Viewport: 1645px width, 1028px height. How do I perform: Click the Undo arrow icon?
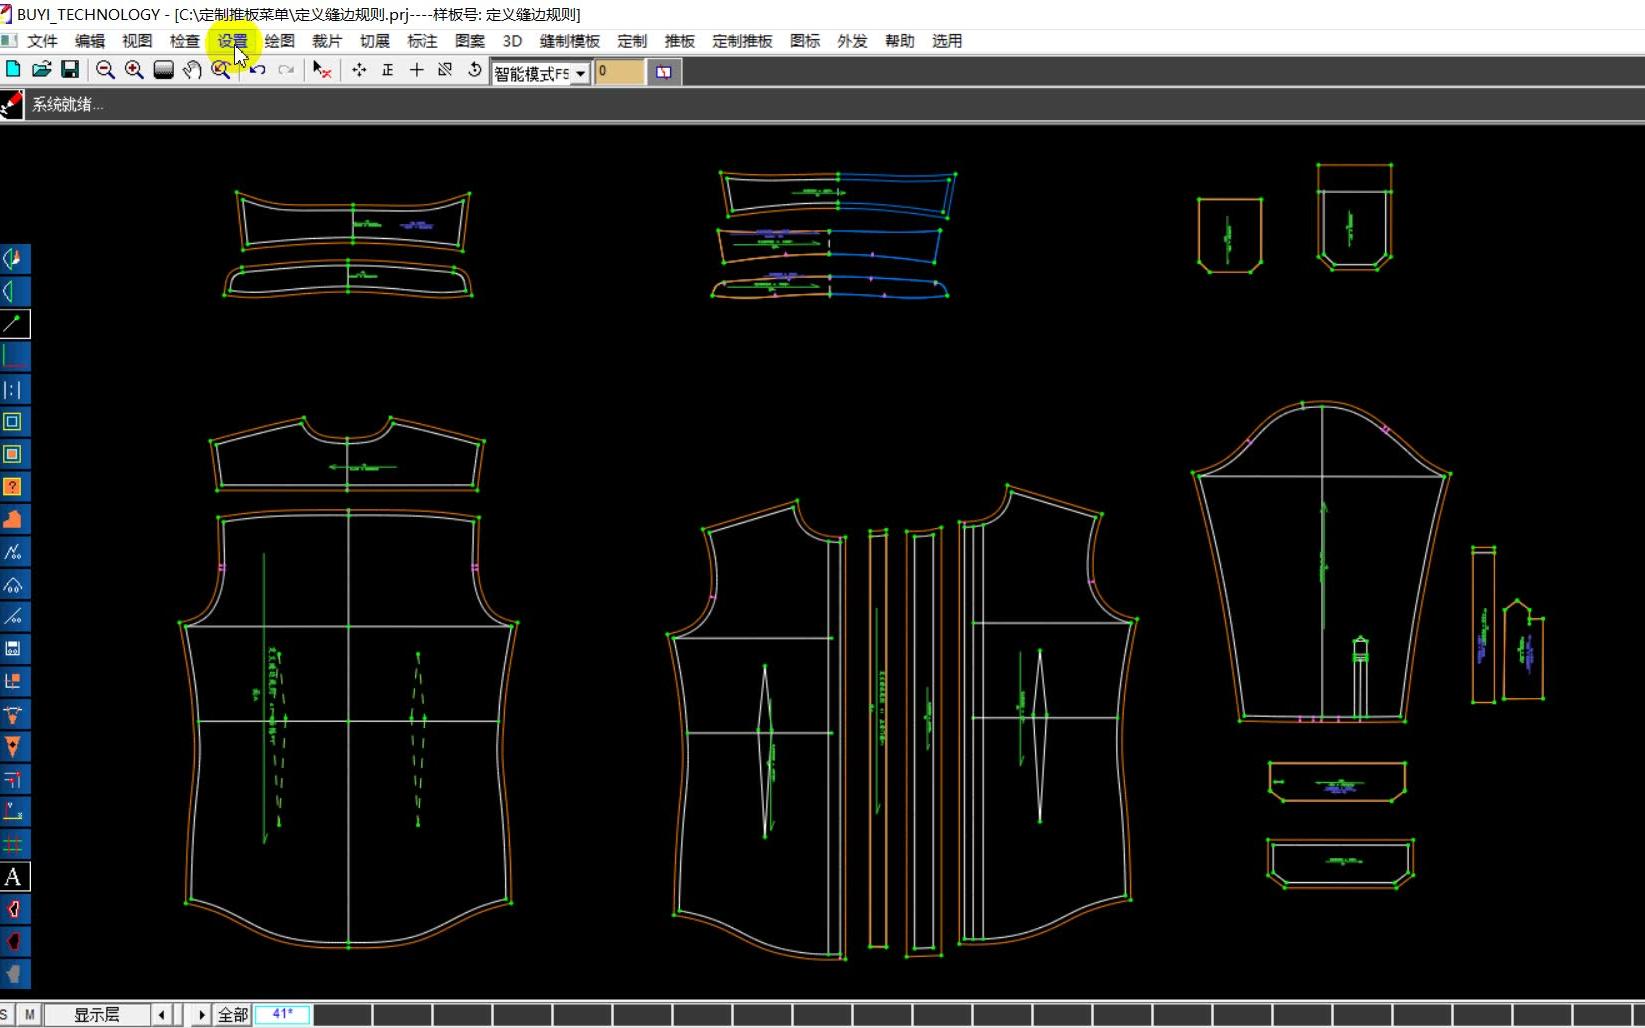point(258,70)
